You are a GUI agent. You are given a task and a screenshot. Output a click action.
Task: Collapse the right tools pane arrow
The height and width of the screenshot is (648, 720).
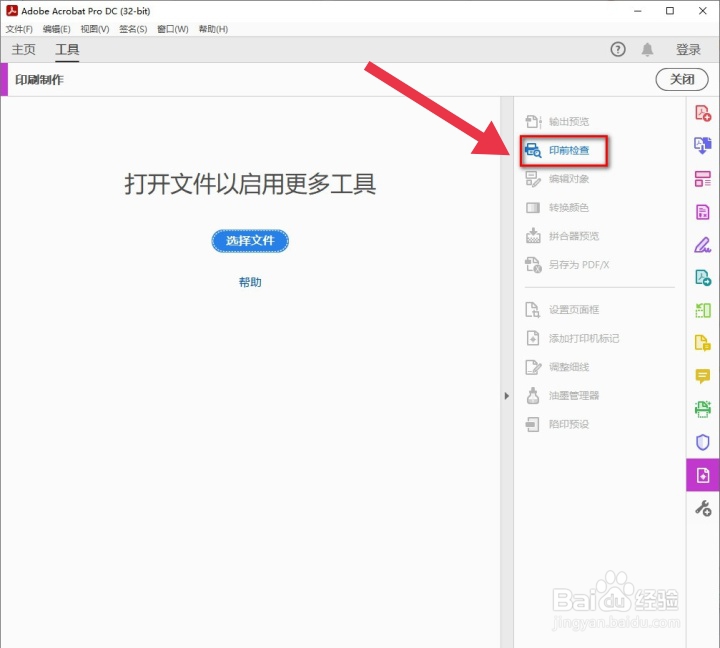coord(506,395)
